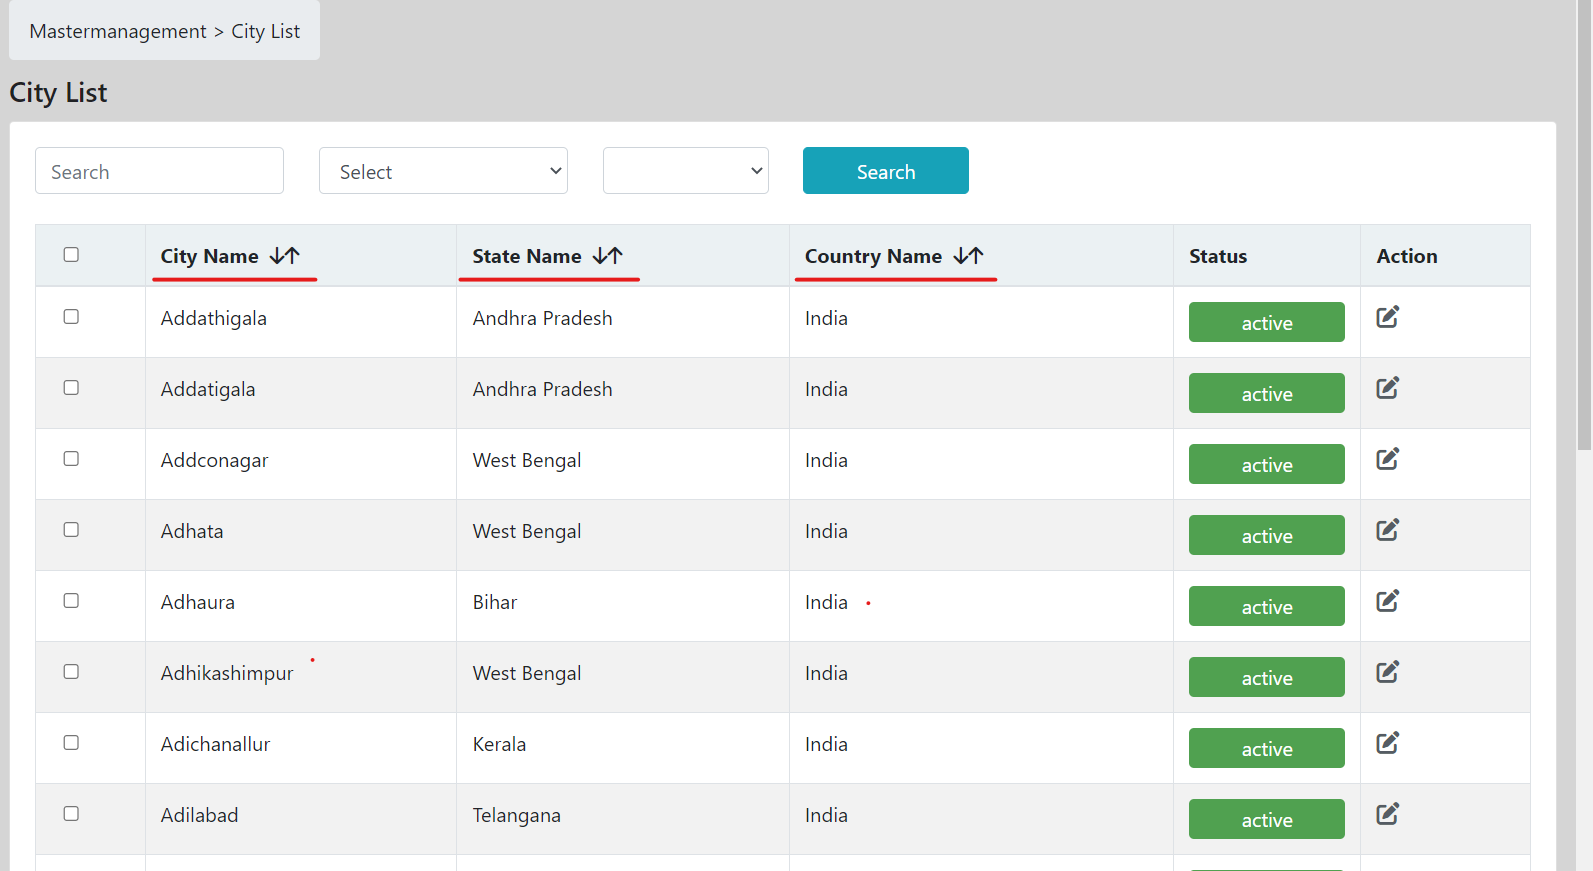
Task: Check the Adhikashimpur row checkbox
Action: (x=71, y=672)
